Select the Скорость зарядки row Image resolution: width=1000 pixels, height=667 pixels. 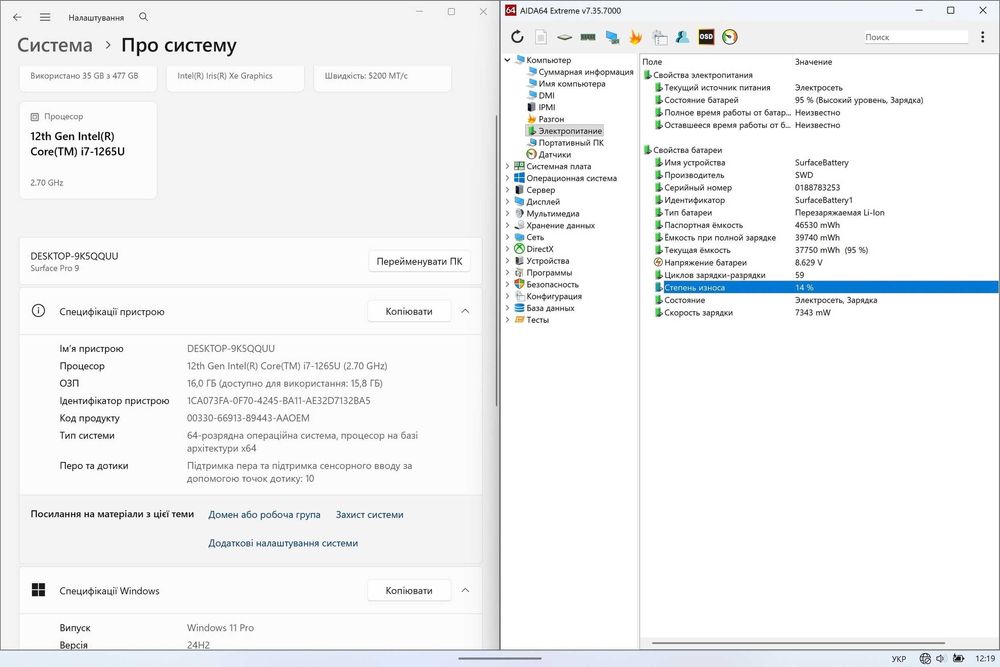[x=826, y=312]
